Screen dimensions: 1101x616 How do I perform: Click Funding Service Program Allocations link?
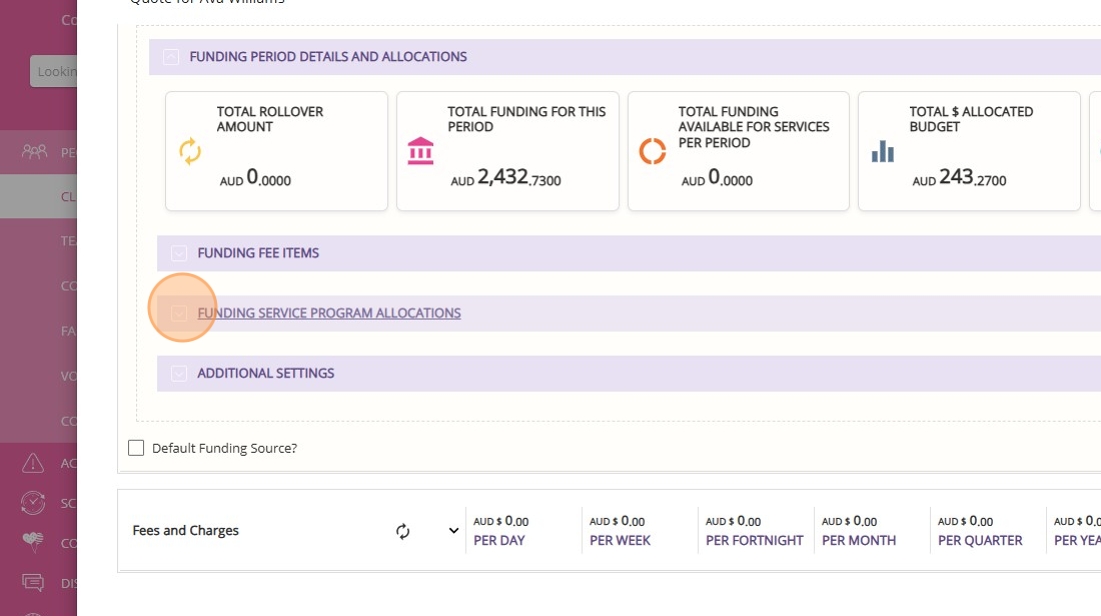[329, 313]
